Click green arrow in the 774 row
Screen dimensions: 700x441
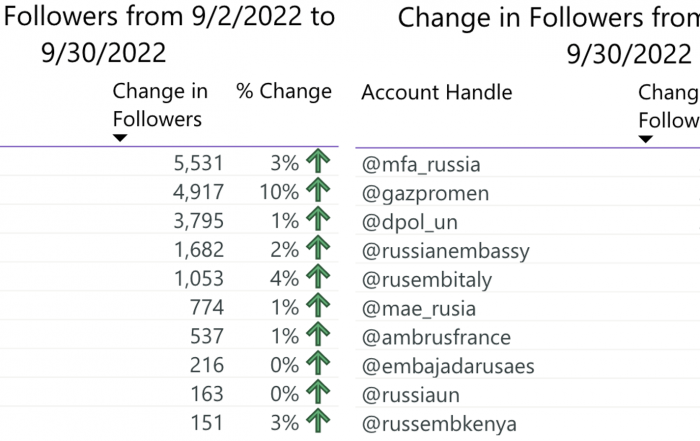click(318, 305)
